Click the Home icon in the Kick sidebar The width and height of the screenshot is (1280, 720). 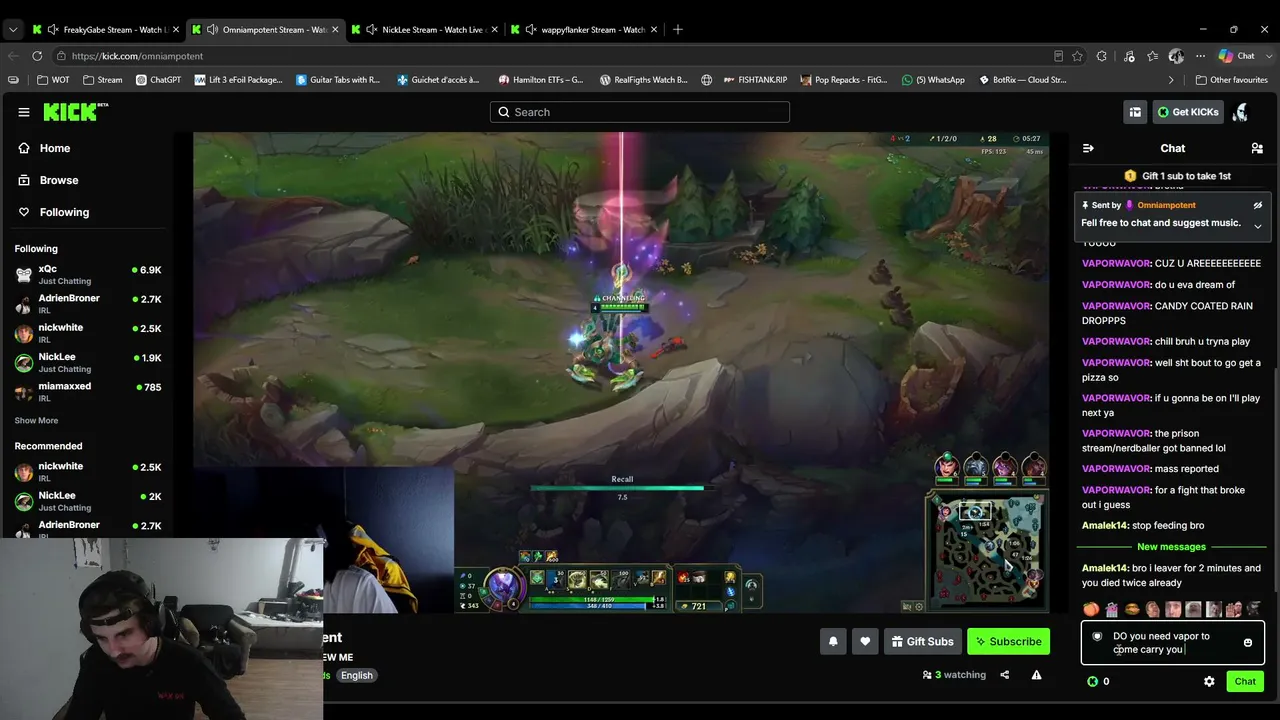coord(24,148)
